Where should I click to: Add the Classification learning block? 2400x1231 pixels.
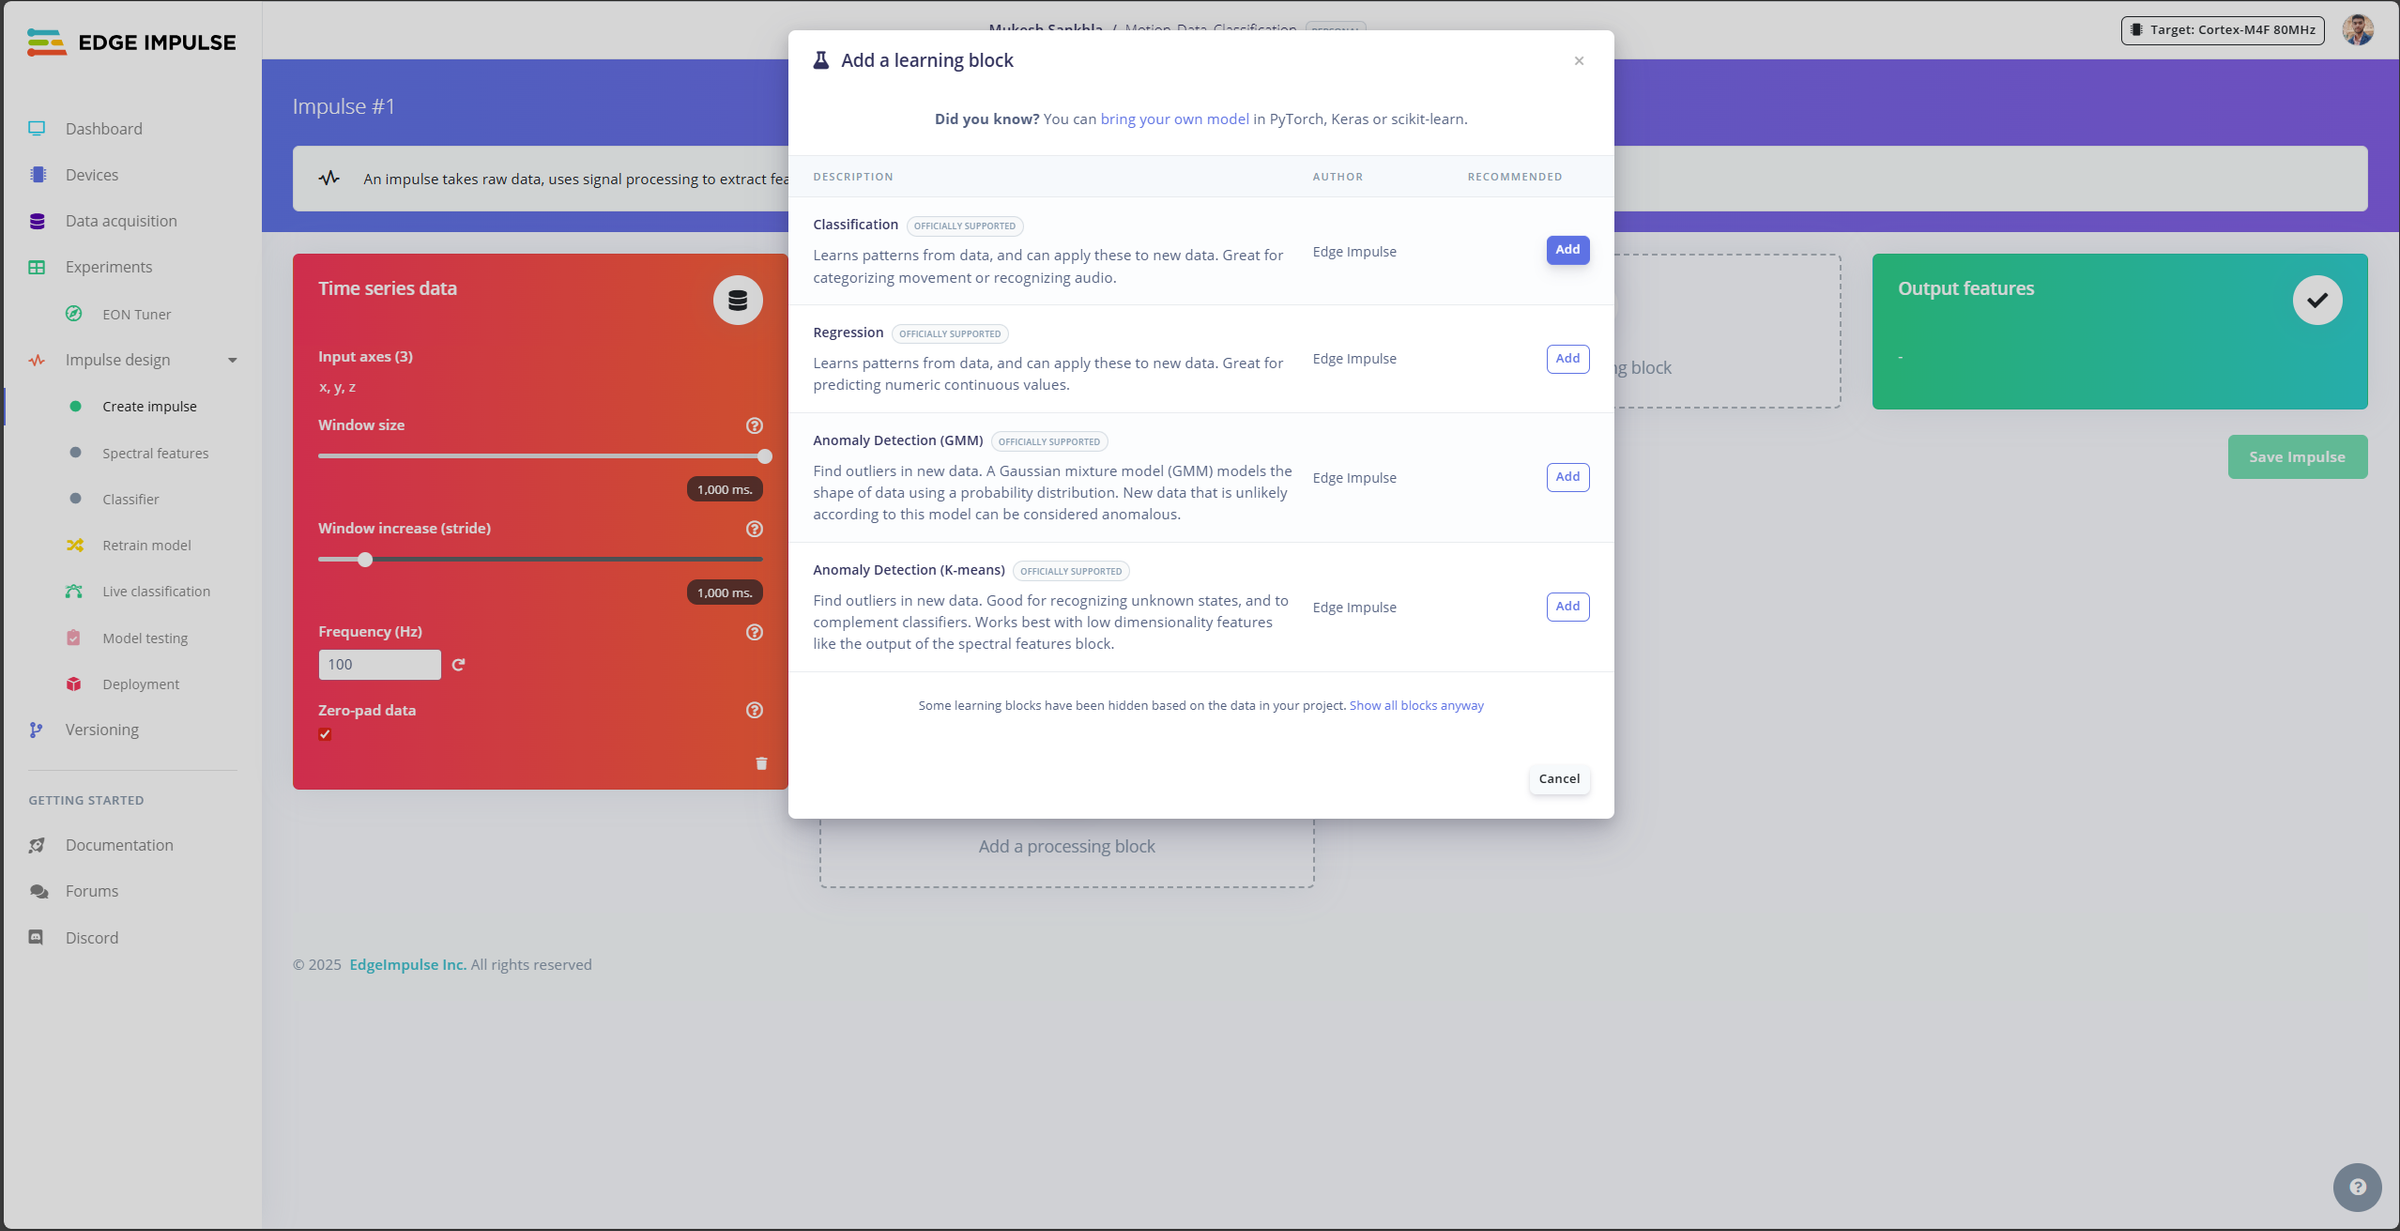(1567, 250)
